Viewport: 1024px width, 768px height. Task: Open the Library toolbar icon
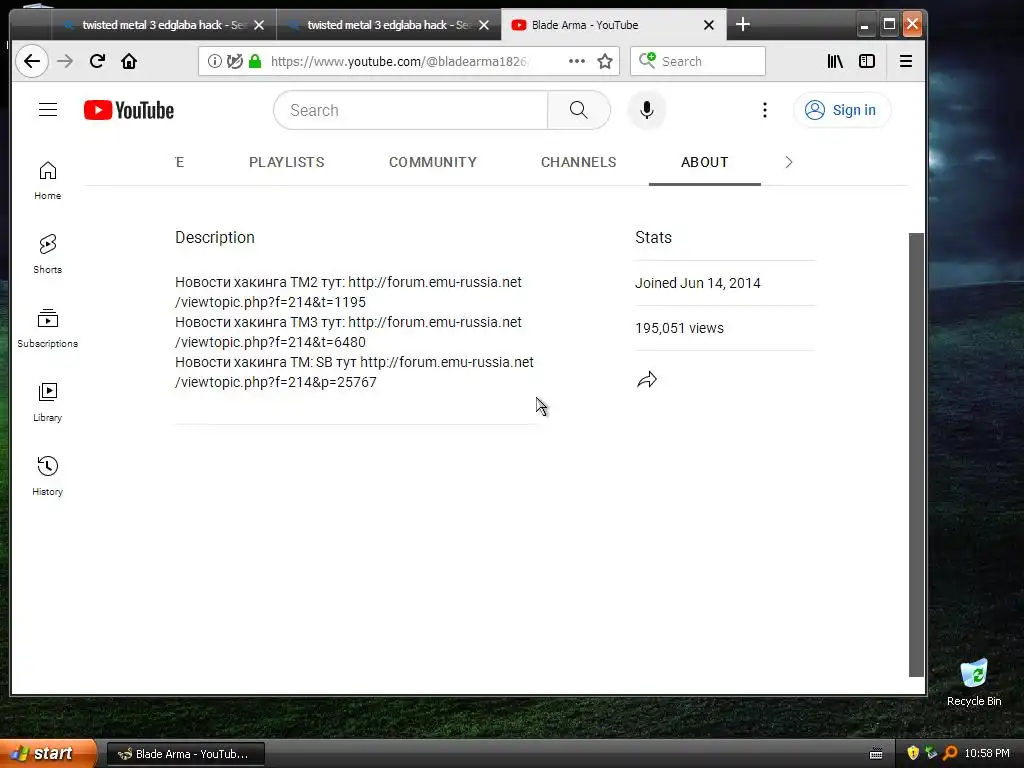pos(835,61)
